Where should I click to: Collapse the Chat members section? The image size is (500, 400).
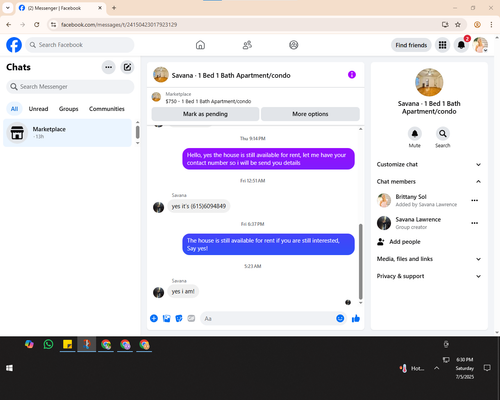tap(429, 181)
